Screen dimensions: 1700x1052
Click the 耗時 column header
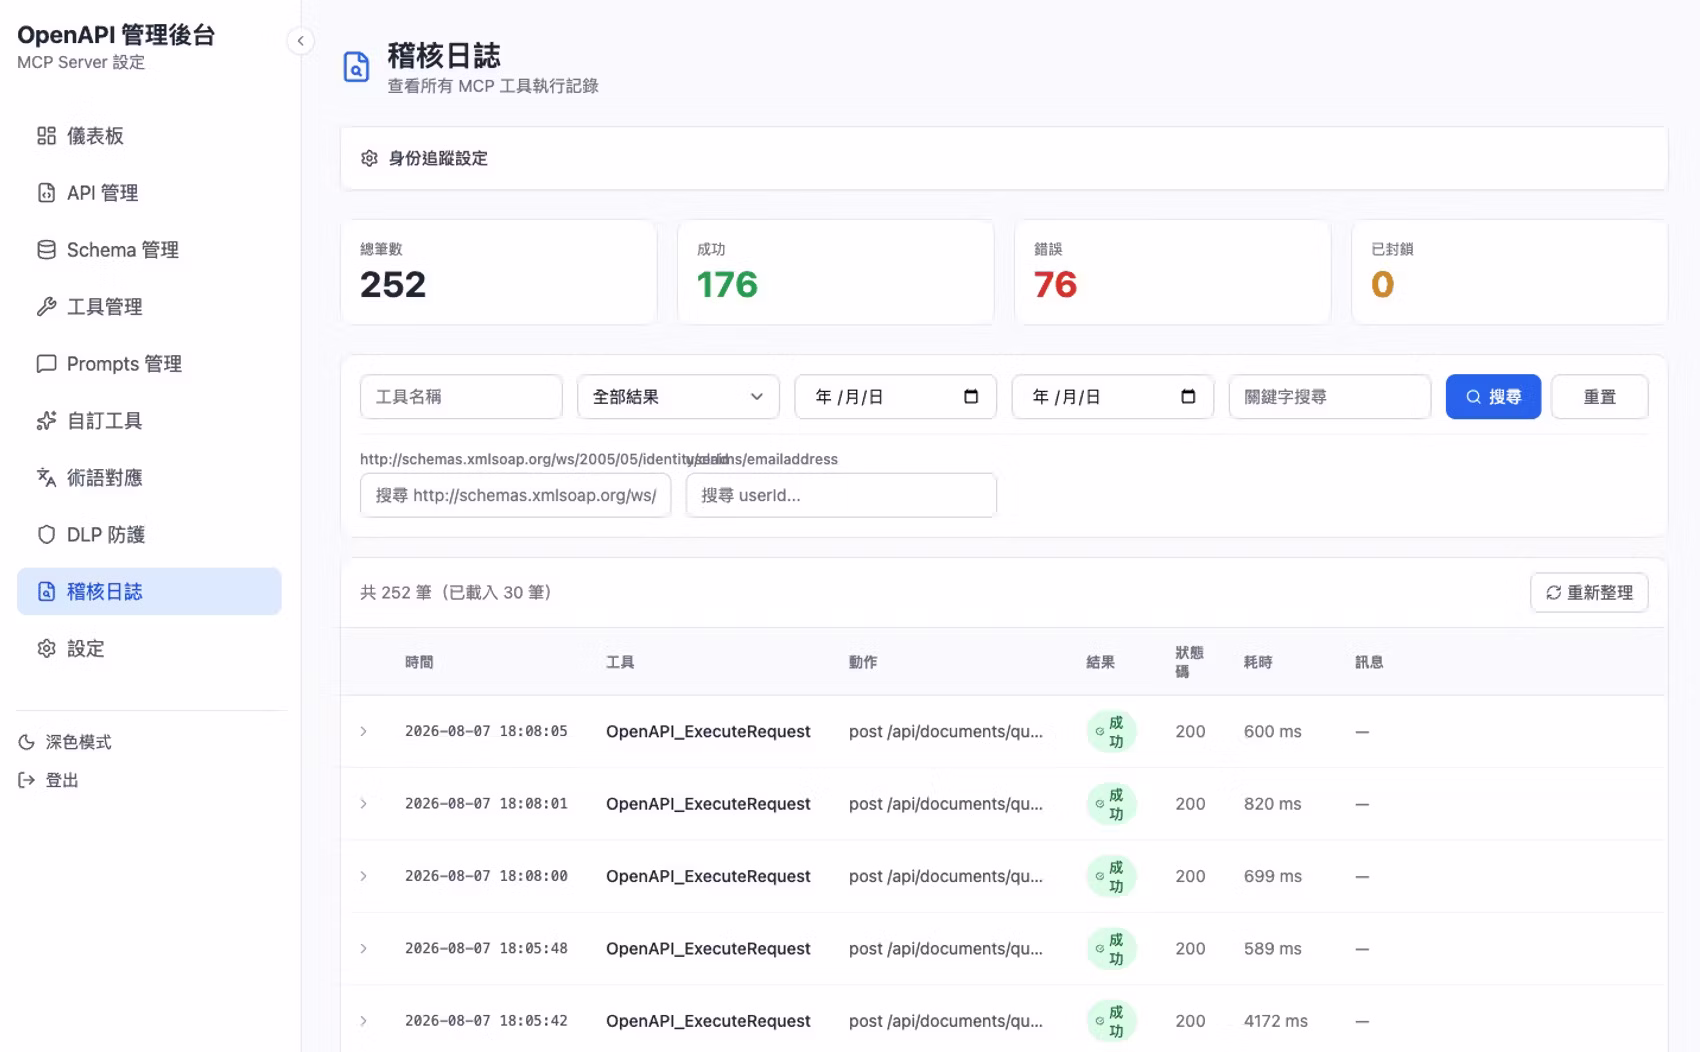point(1258,662)
